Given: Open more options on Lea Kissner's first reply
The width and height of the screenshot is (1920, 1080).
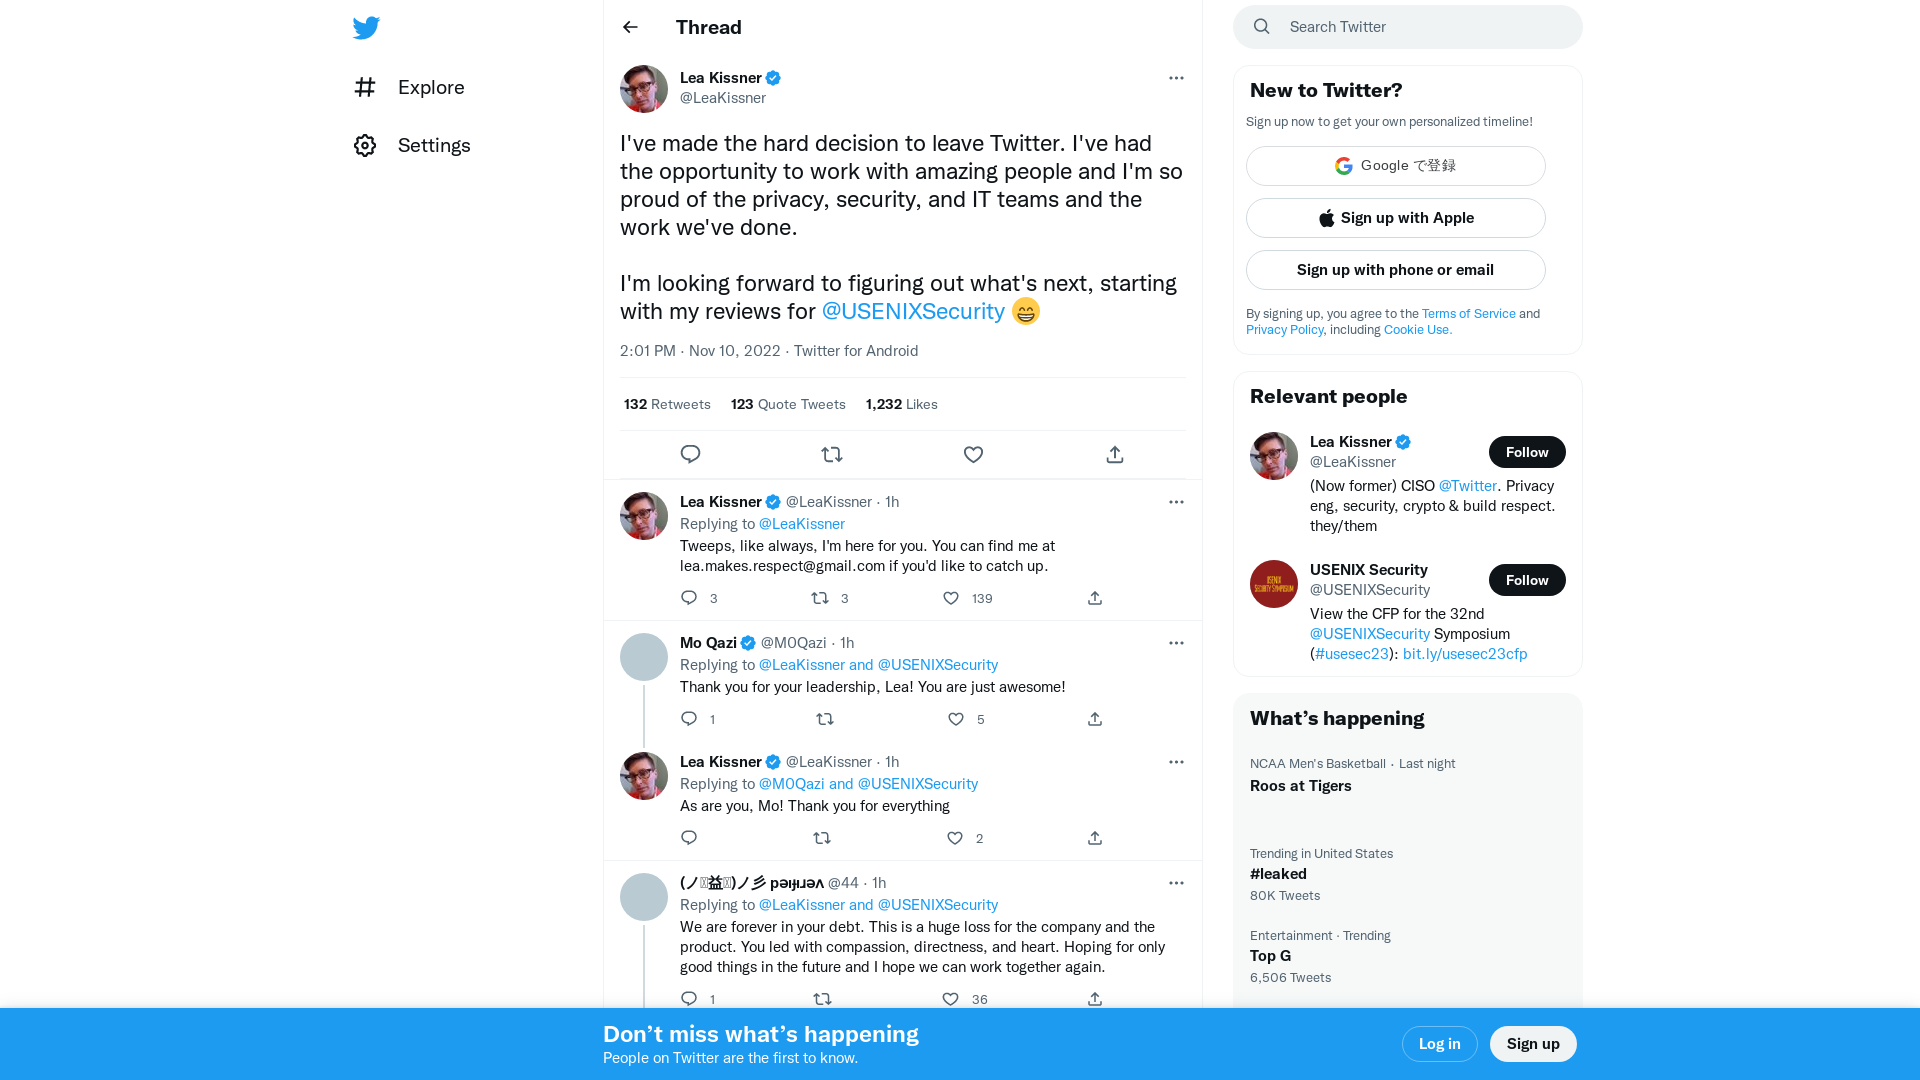Looking at the screenshot, I should pos(1176,502).
